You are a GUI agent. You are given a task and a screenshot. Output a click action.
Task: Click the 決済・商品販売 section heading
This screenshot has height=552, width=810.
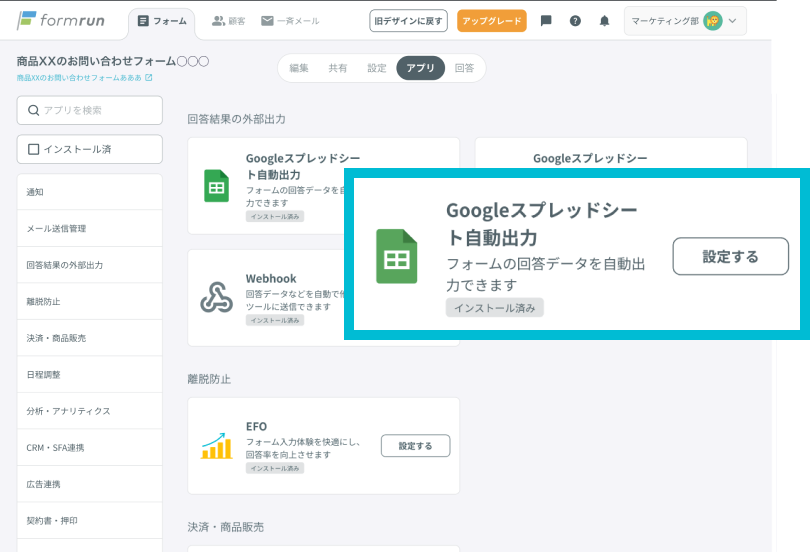pyautogui.click(x=226, y=527)
